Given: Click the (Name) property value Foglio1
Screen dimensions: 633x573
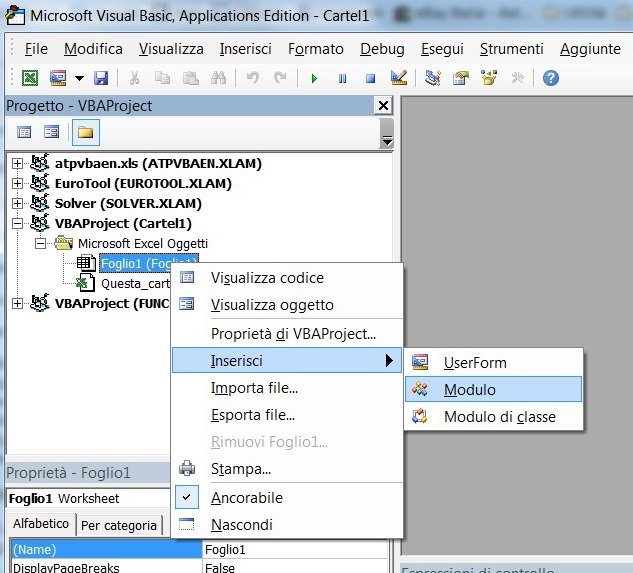Looking at the screenshot, I should coord(295,550).
